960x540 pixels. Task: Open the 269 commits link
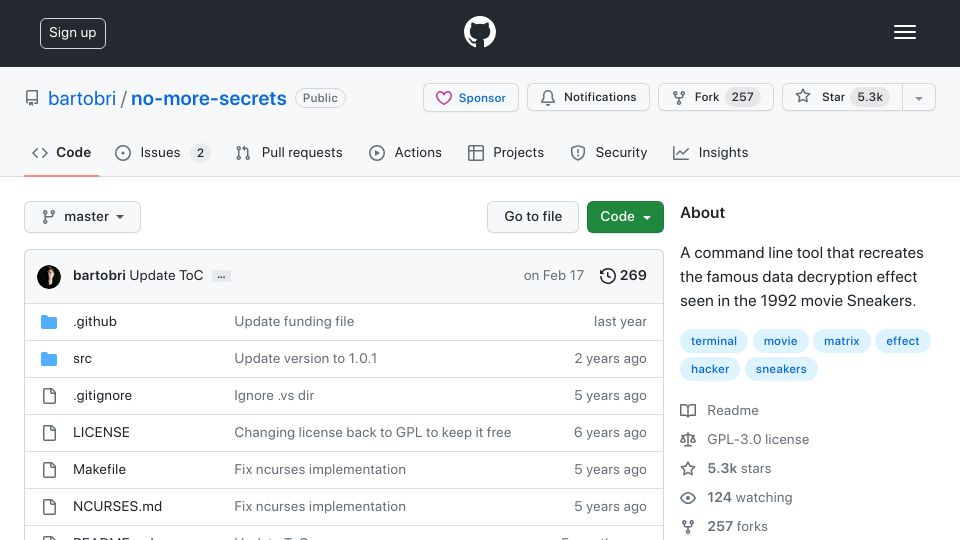(623, 276)
